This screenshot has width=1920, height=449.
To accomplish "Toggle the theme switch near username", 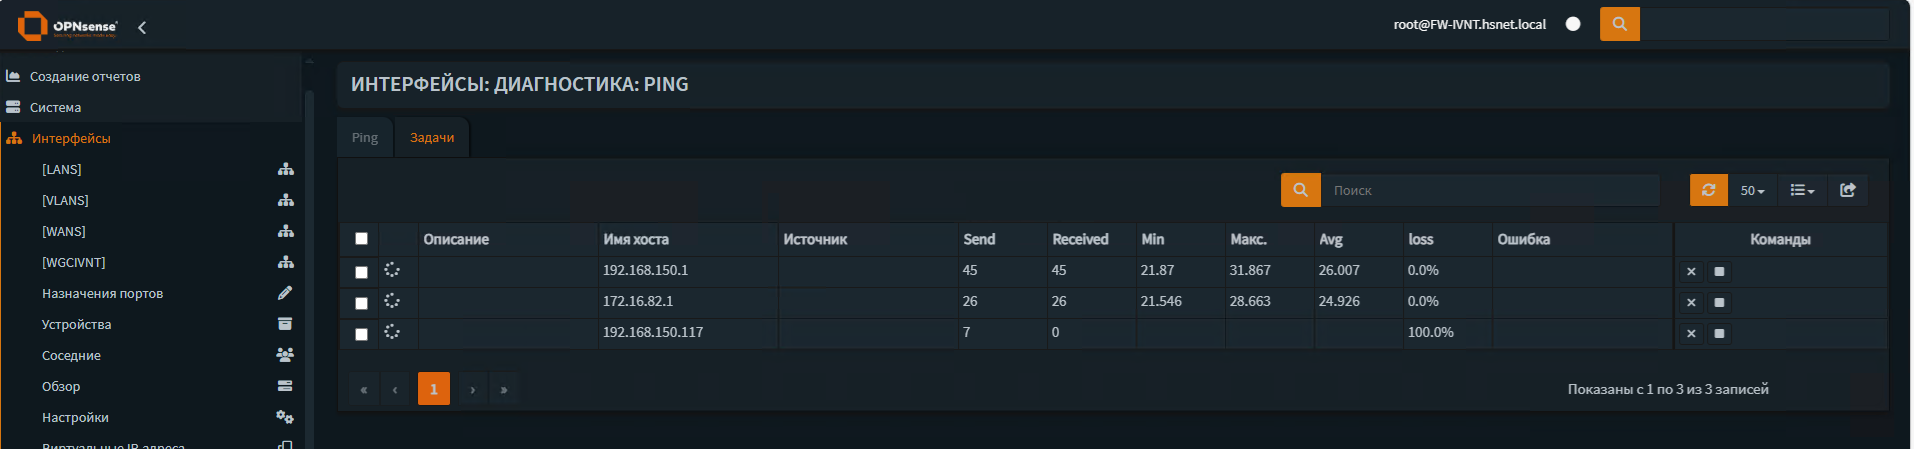I will 1573,24.
